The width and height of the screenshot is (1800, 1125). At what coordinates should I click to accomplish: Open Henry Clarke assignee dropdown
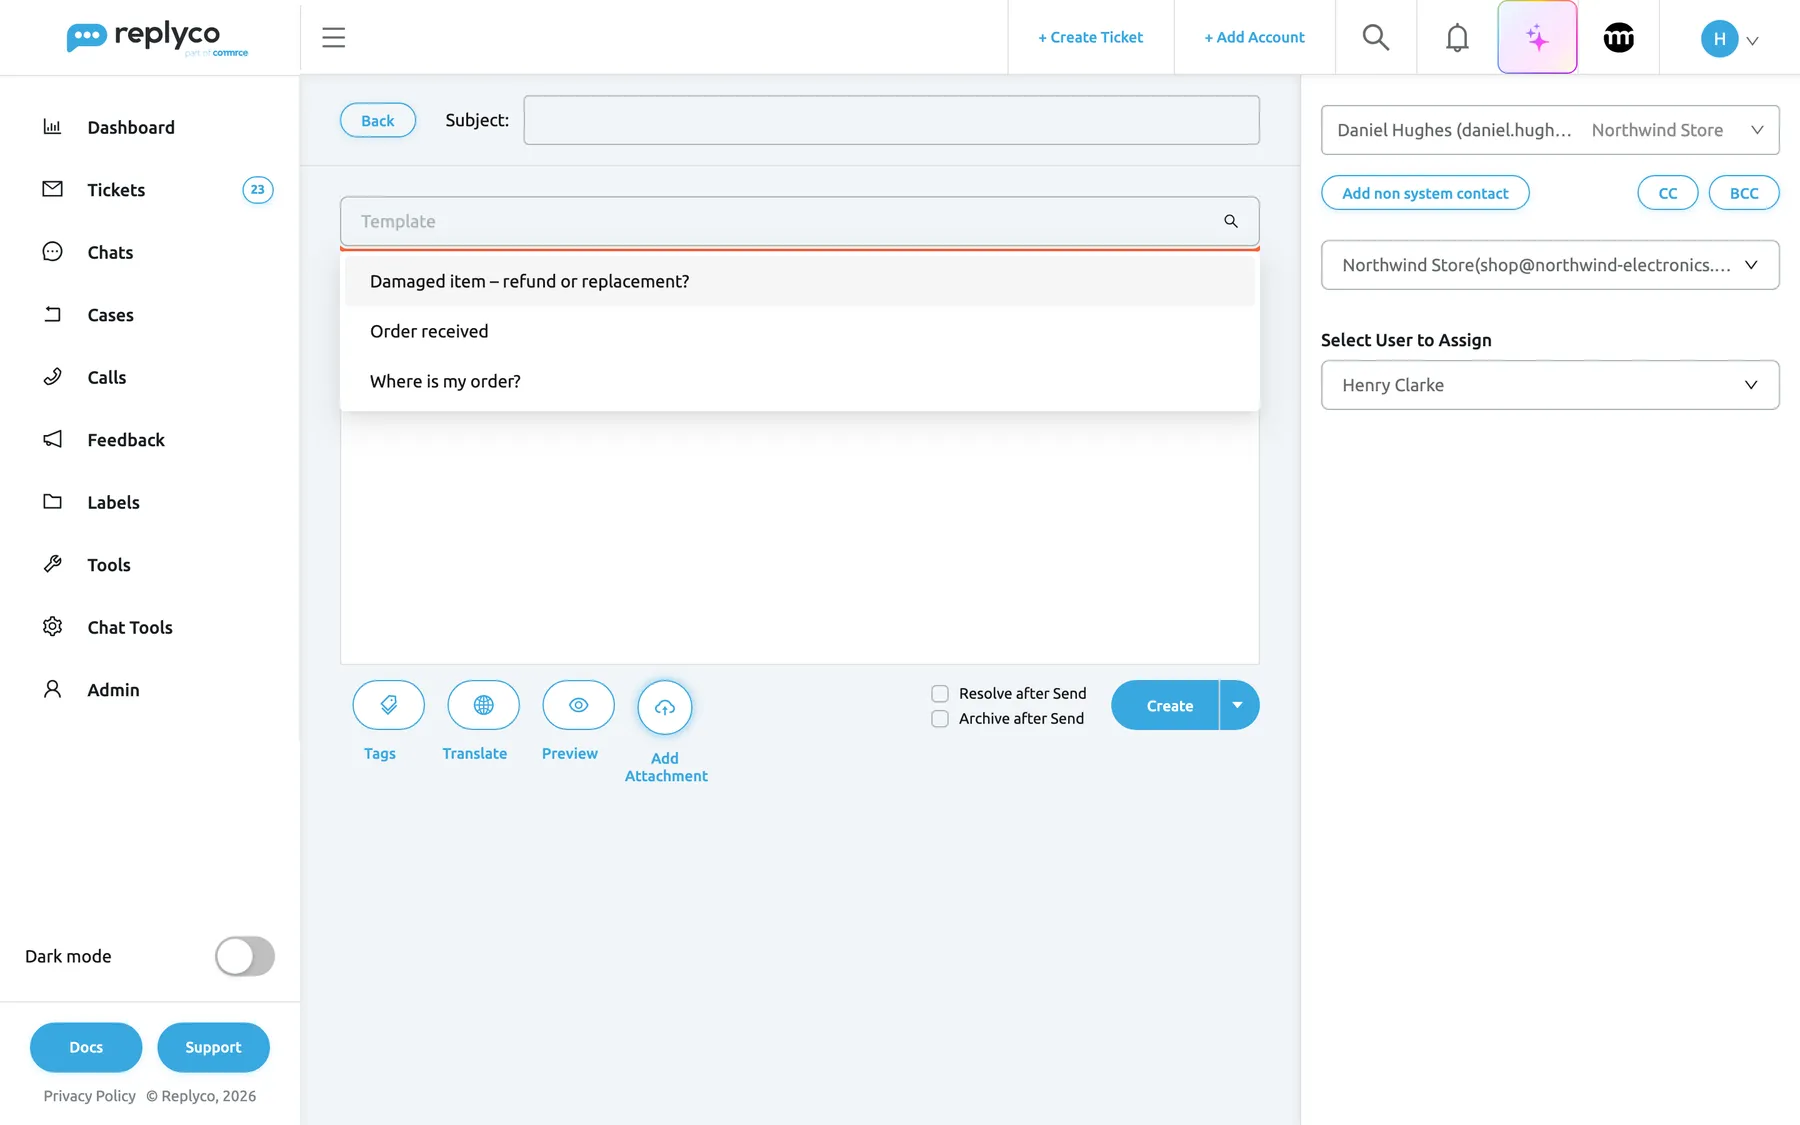[x=1550, y=385]
